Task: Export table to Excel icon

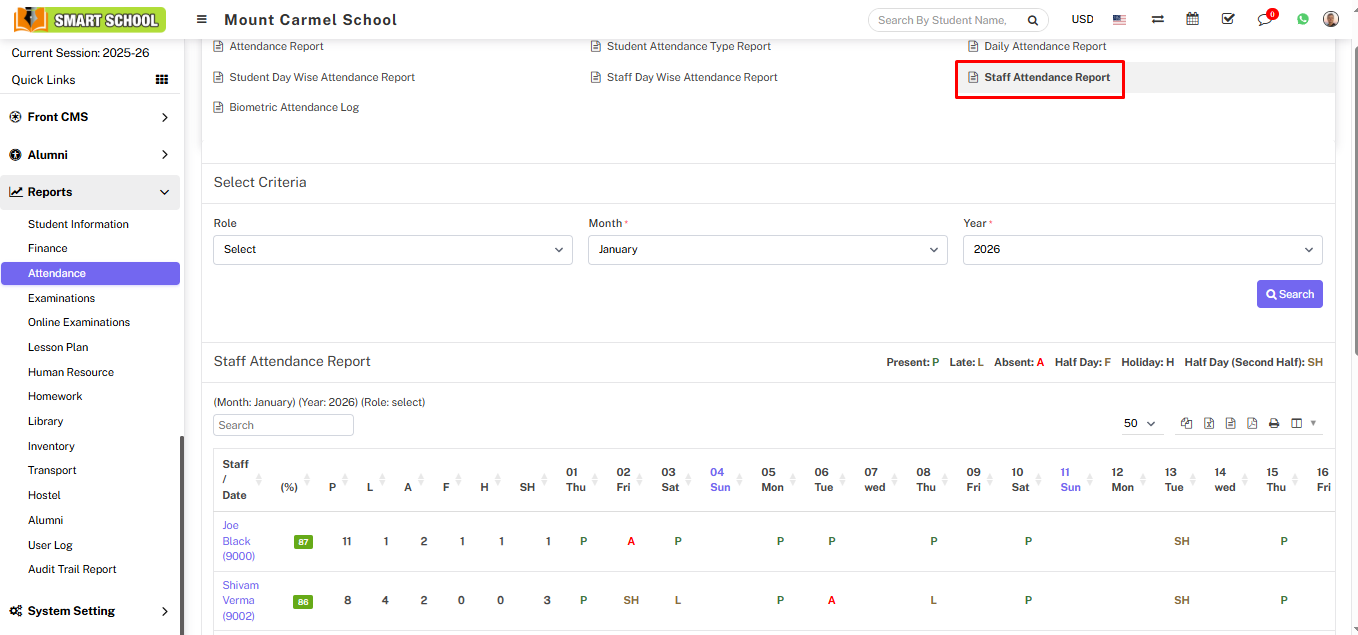Action: [x=1209, y=424]
